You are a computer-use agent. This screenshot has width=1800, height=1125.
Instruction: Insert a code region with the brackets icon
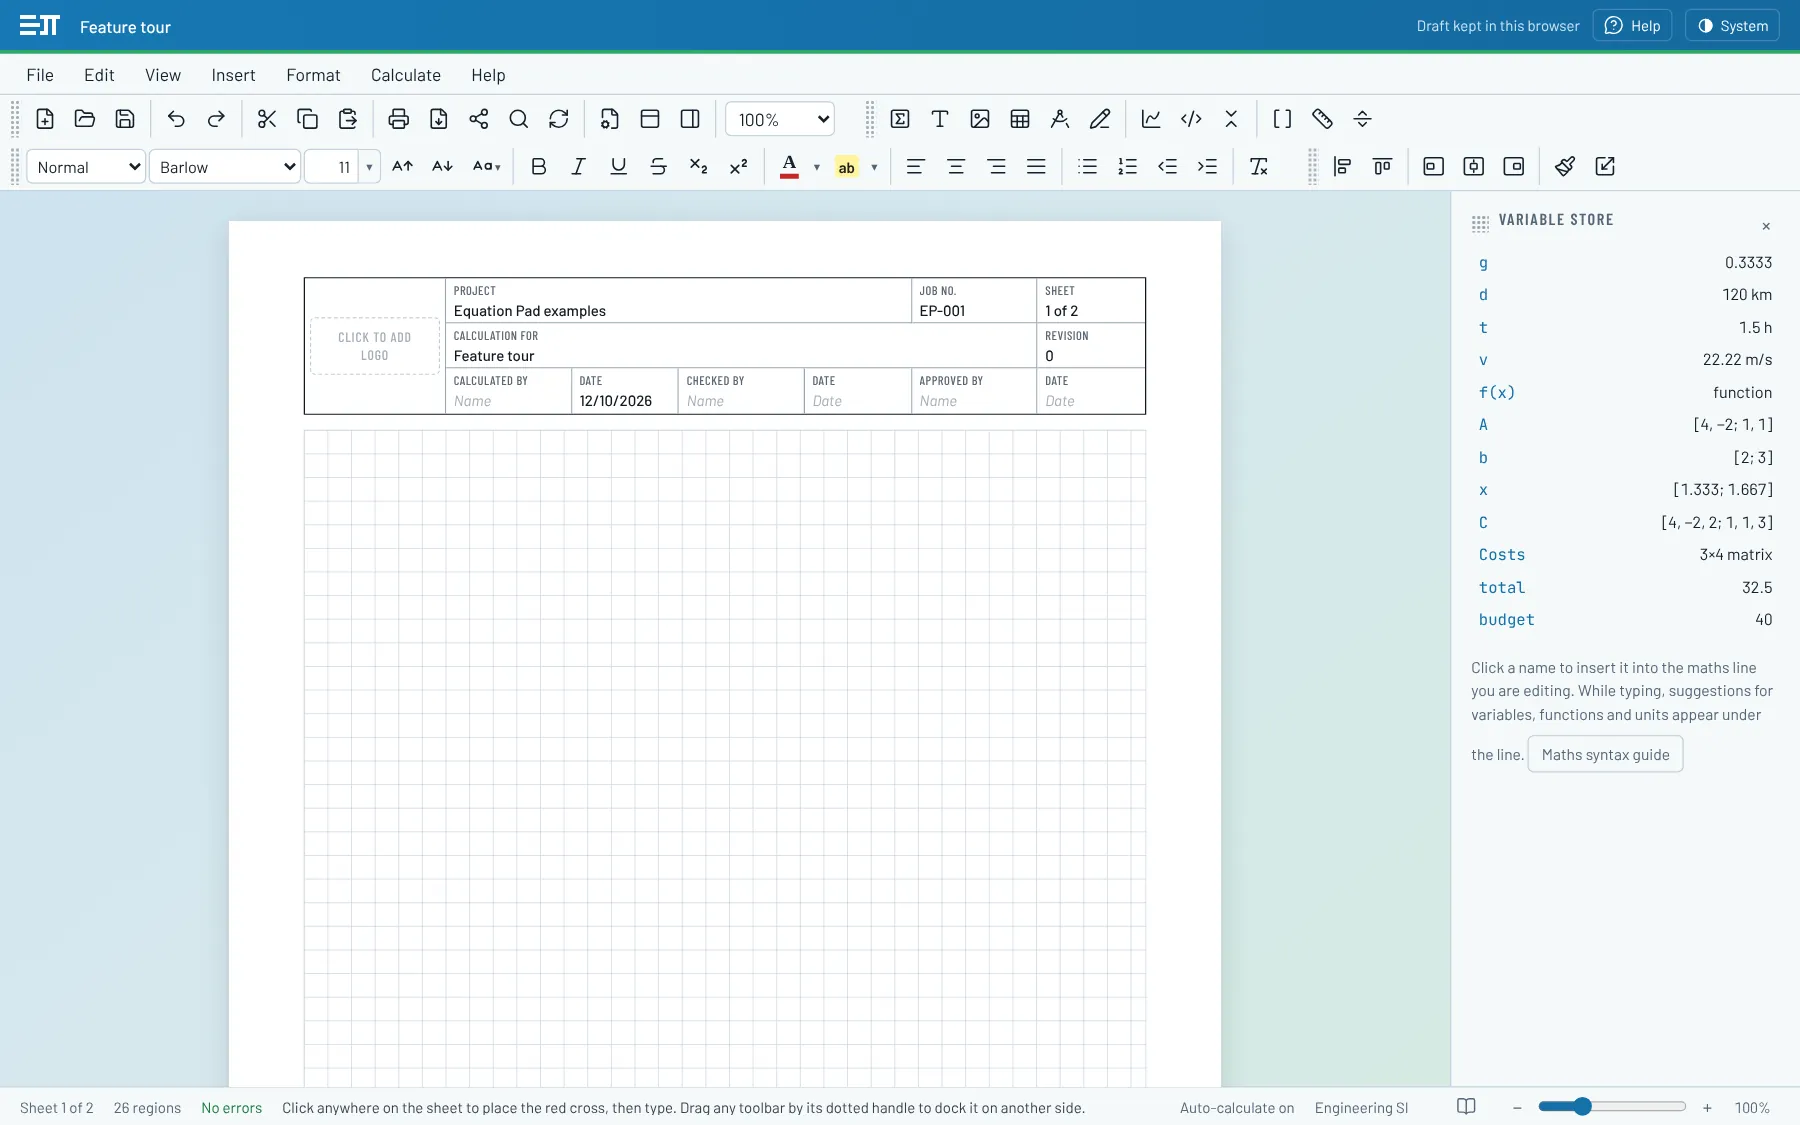pos(1191,119)
